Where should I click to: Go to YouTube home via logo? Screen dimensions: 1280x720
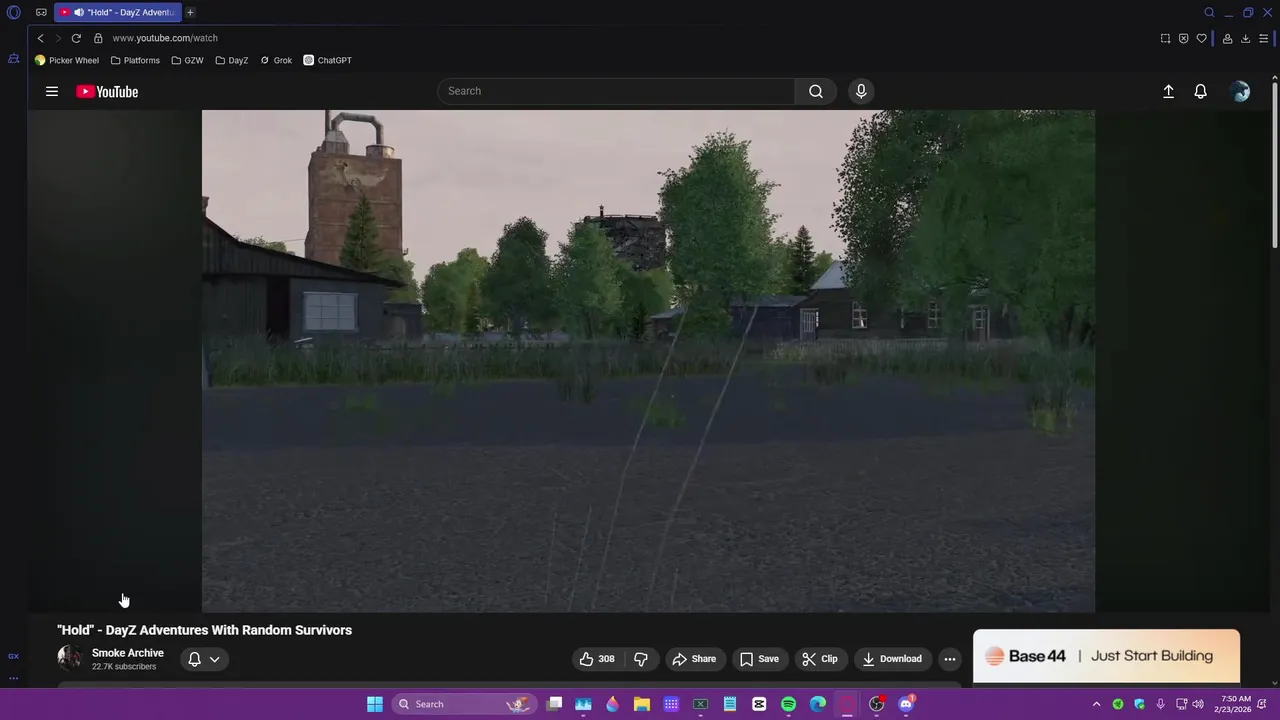tap(107, 91)
